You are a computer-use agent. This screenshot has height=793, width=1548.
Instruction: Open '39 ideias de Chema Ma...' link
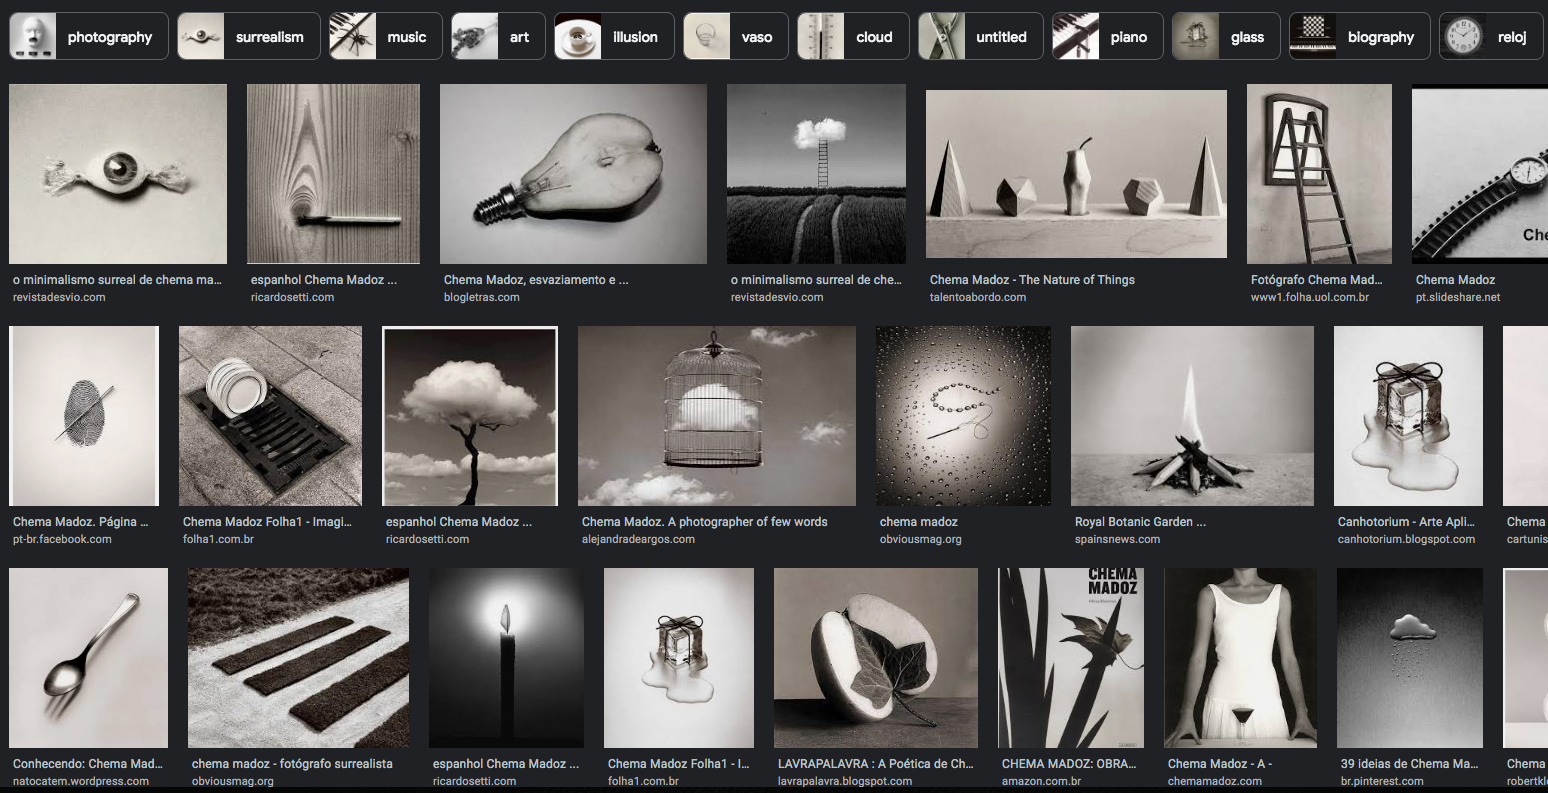1409,764
